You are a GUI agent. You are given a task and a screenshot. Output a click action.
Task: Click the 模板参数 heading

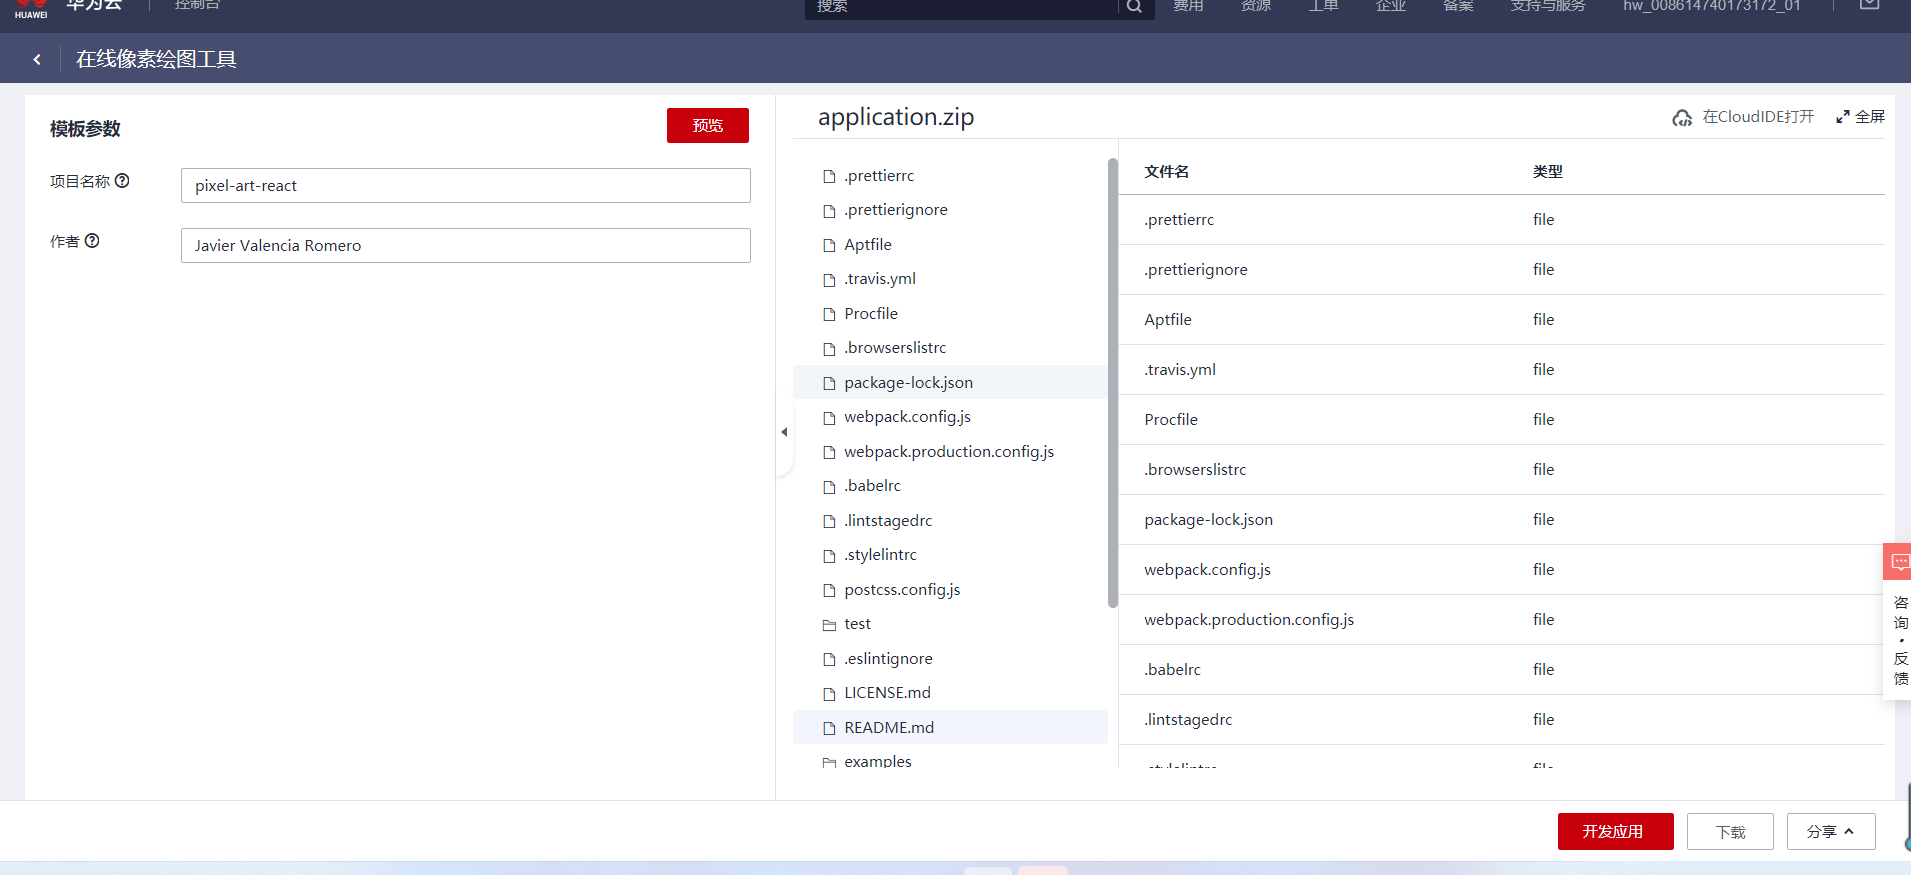pos(85,128)
